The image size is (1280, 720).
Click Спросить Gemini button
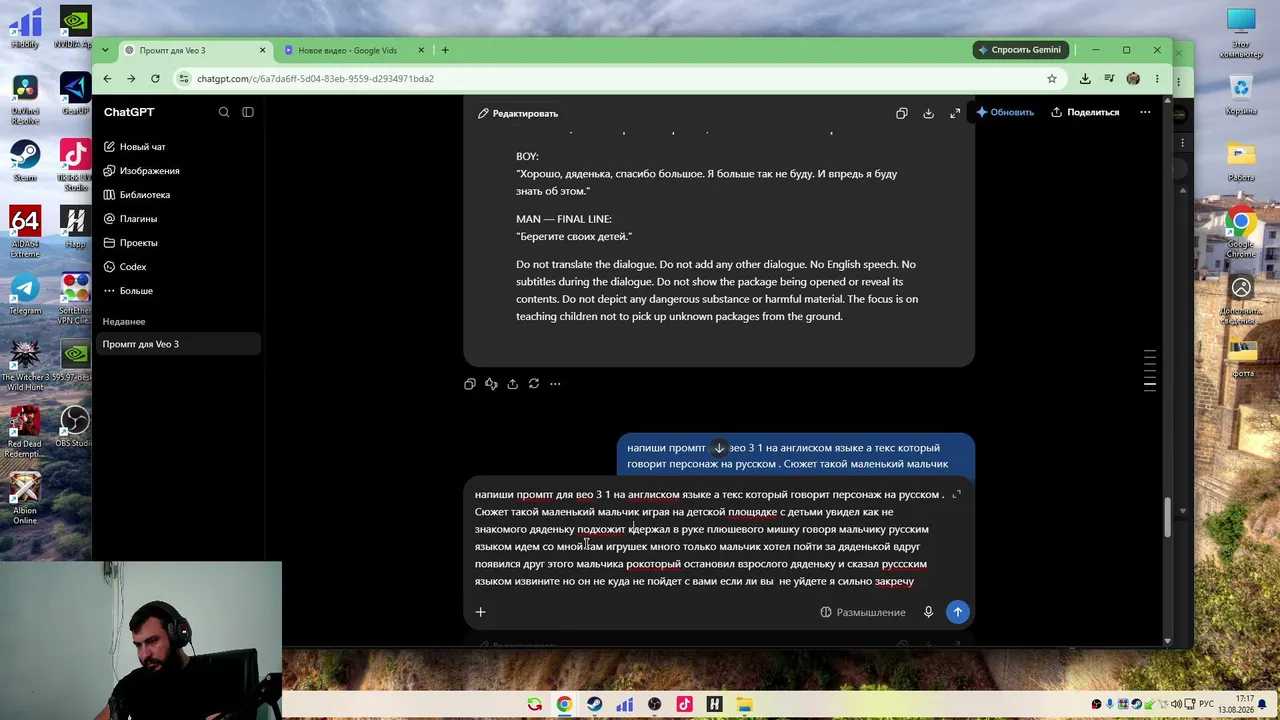(1020, 50)
